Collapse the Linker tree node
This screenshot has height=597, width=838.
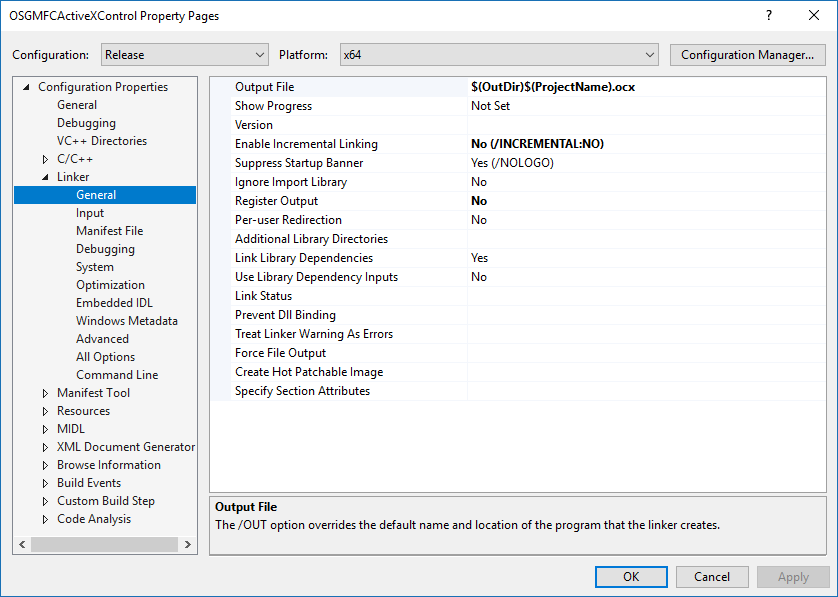click(45, 177)
